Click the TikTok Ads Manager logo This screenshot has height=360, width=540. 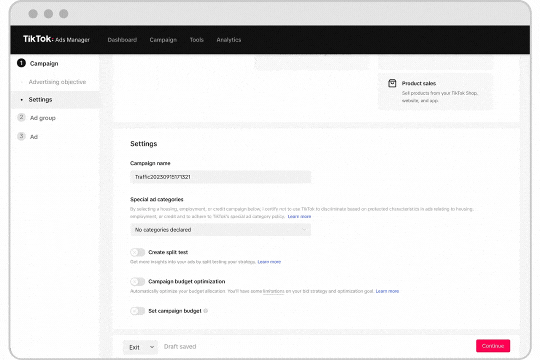[x=56, y=39]
